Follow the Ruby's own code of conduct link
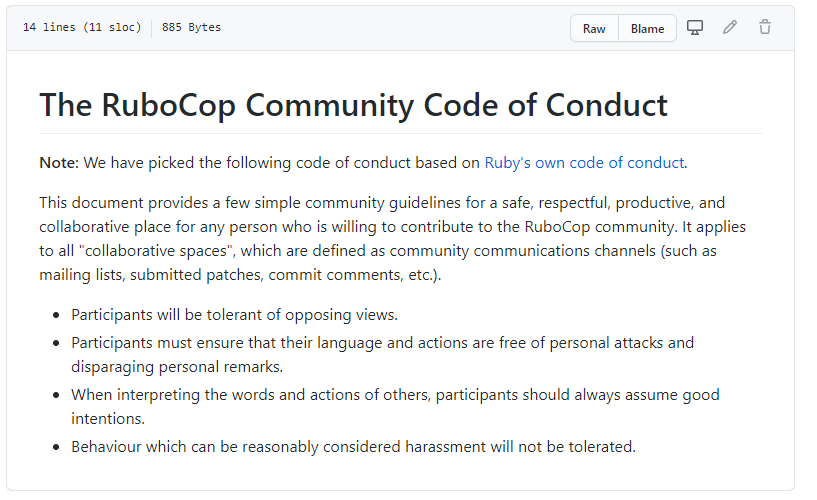The image size is (817, 500). pyautogui.click(x=584, y=162)
